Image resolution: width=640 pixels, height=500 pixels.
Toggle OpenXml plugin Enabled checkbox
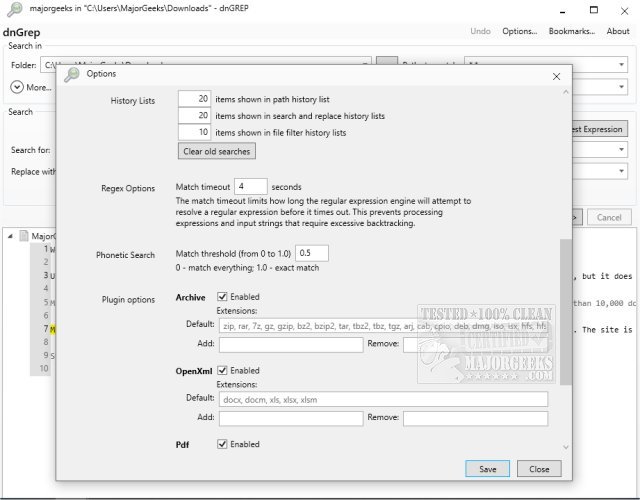(222, 370)
